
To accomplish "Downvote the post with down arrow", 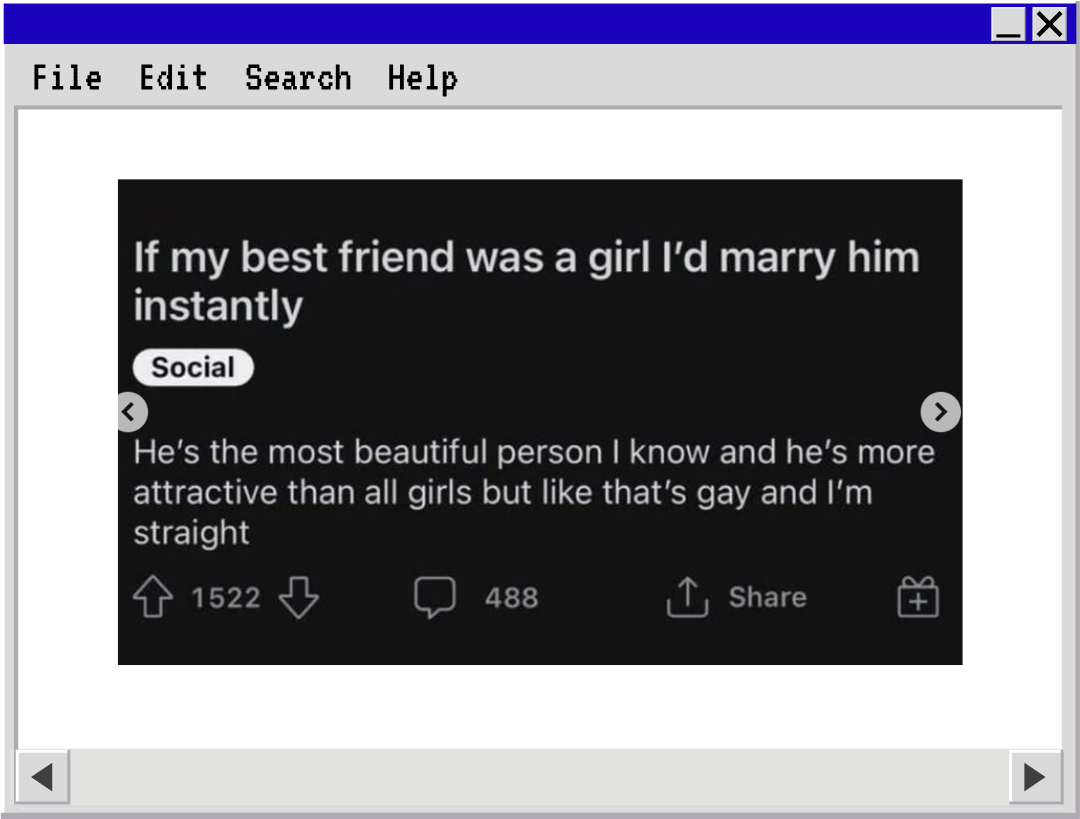I will pos(298,598).
